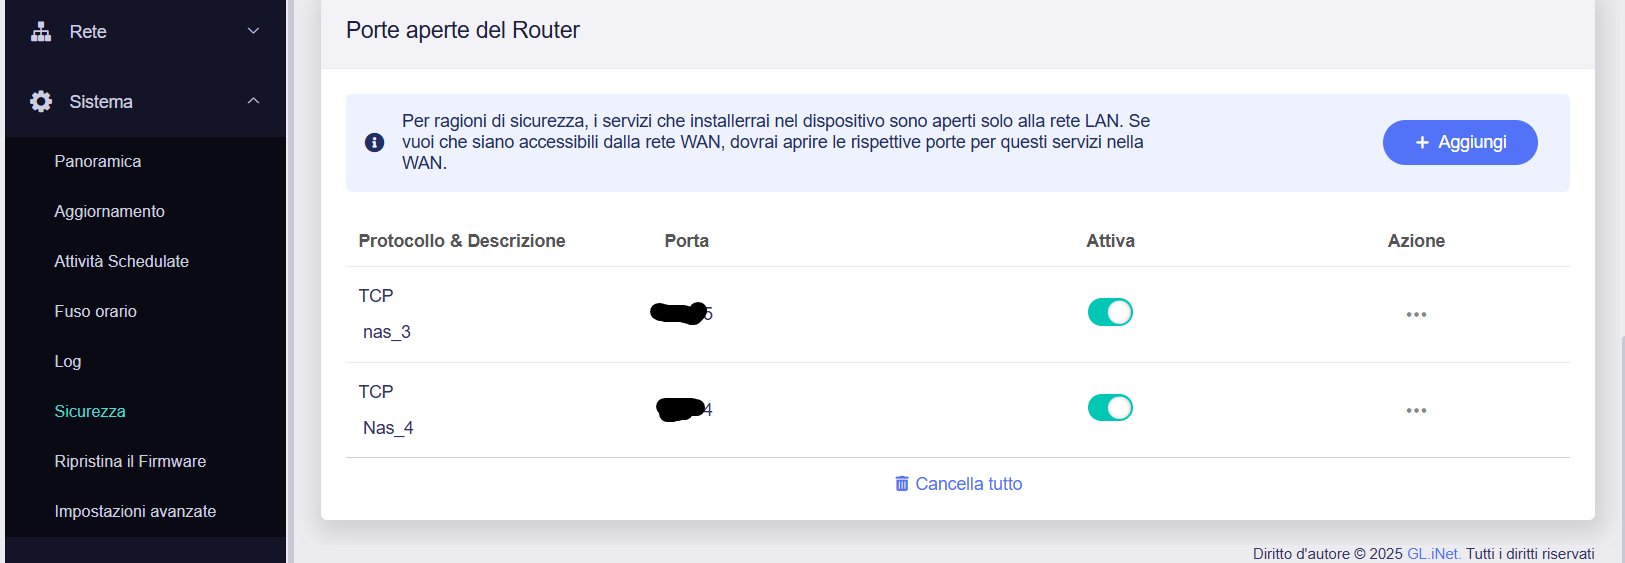This screenshot has height=563, width=1625.
Task: Click the Cancella tutto link
Action: point(968,484)
